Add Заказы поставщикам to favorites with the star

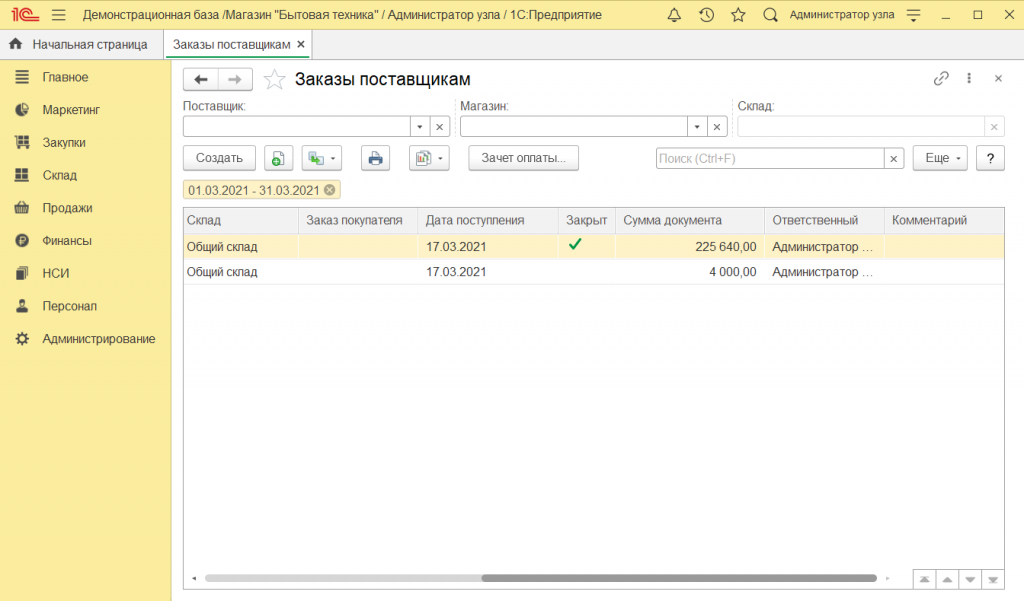pos(275,80)
